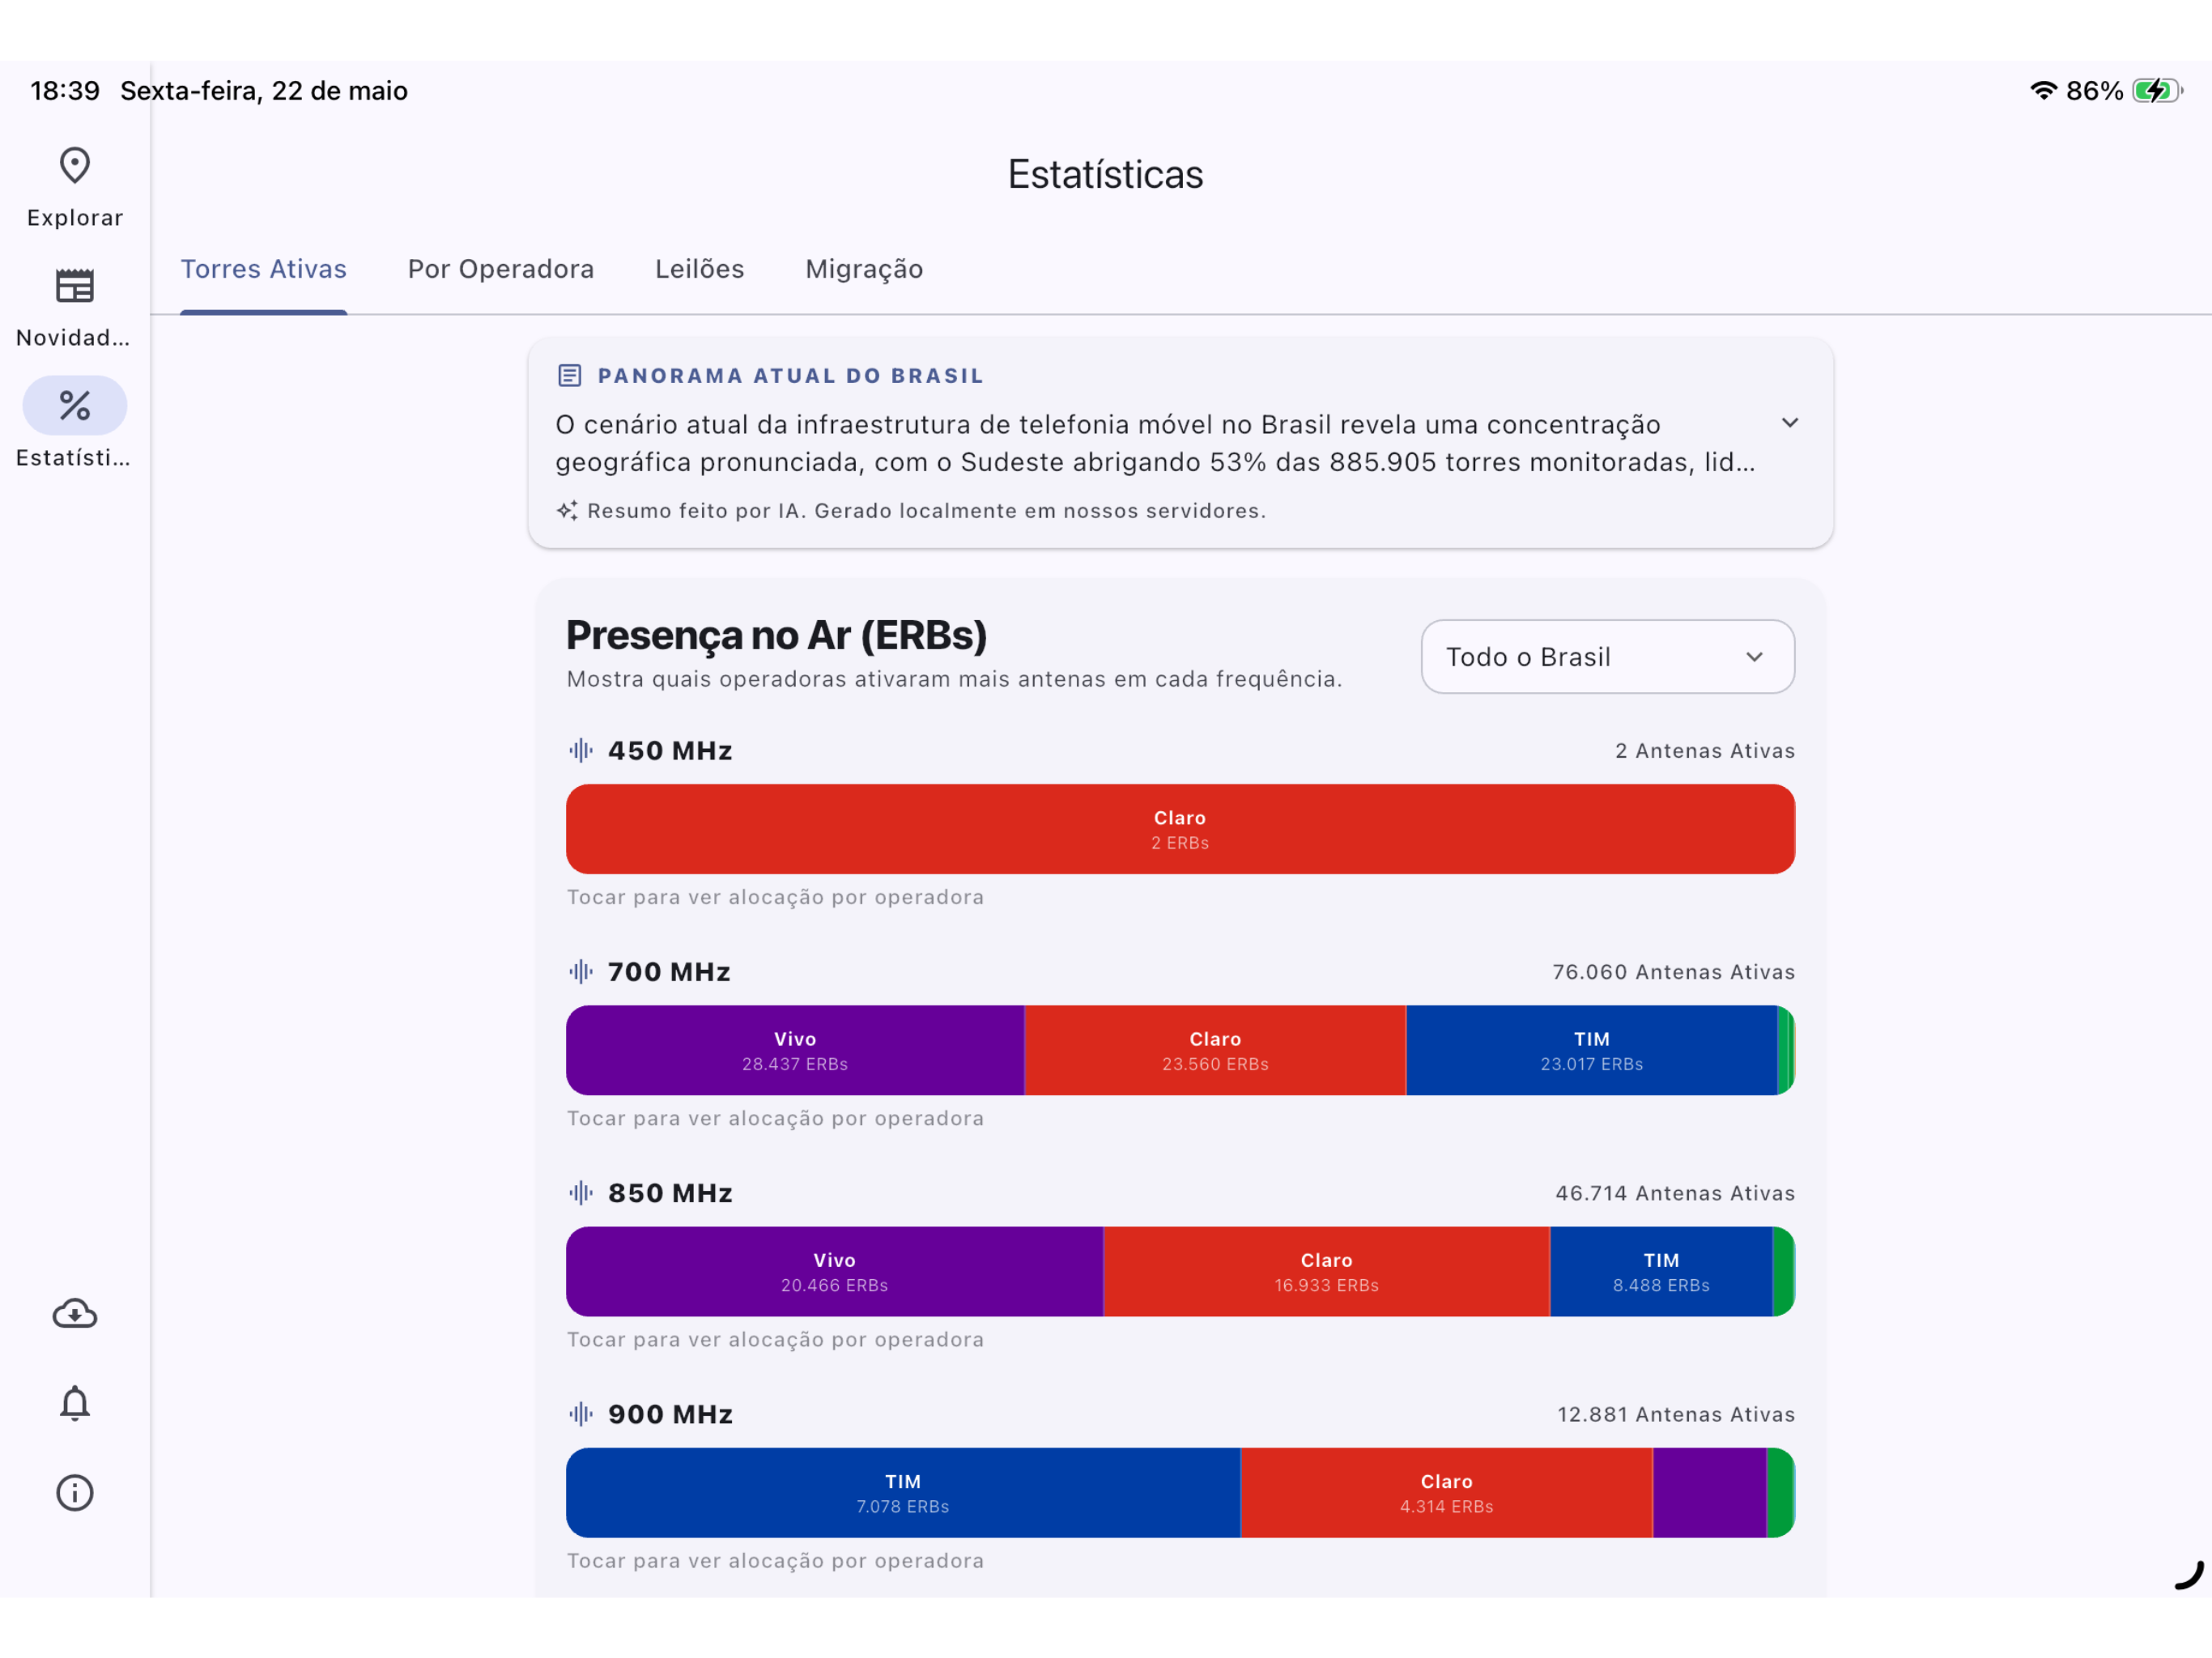2212x1658 pixels.
Task: Click 'Tocar para ver alocação' under 450 MHz
Action: click(775, 897)
